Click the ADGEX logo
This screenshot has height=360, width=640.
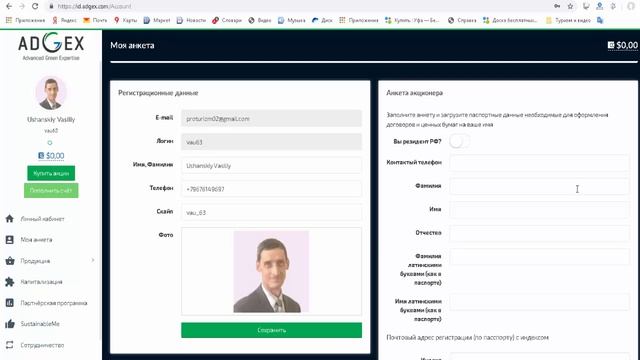51,46
